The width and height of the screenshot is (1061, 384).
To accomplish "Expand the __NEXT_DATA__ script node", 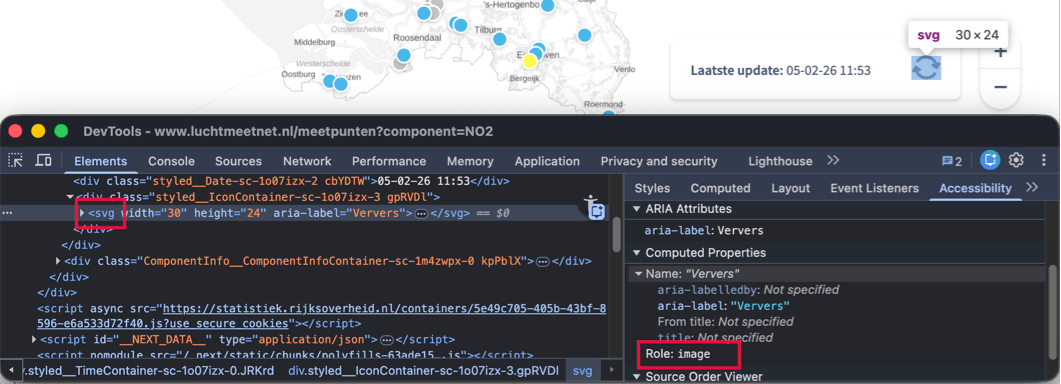I will click(35, 339).
